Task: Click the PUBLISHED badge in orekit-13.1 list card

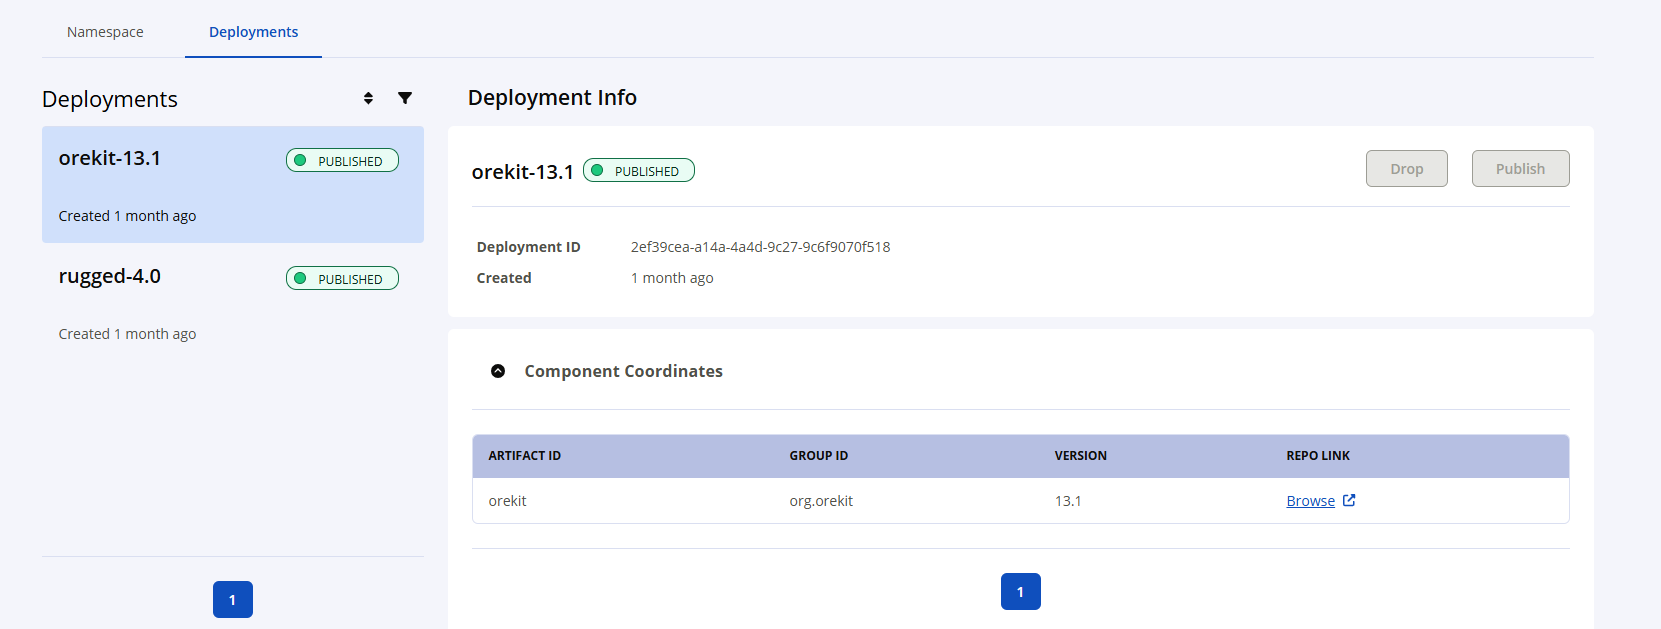Action: coord(342,161)
